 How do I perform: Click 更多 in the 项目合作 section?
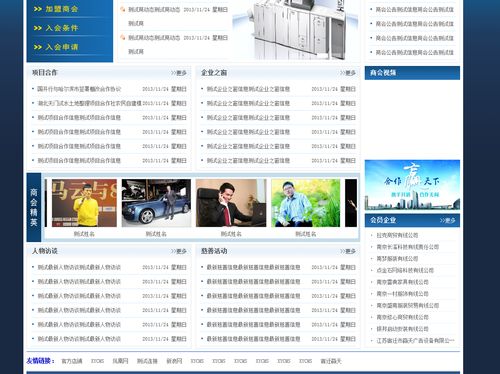pos(179,73)
